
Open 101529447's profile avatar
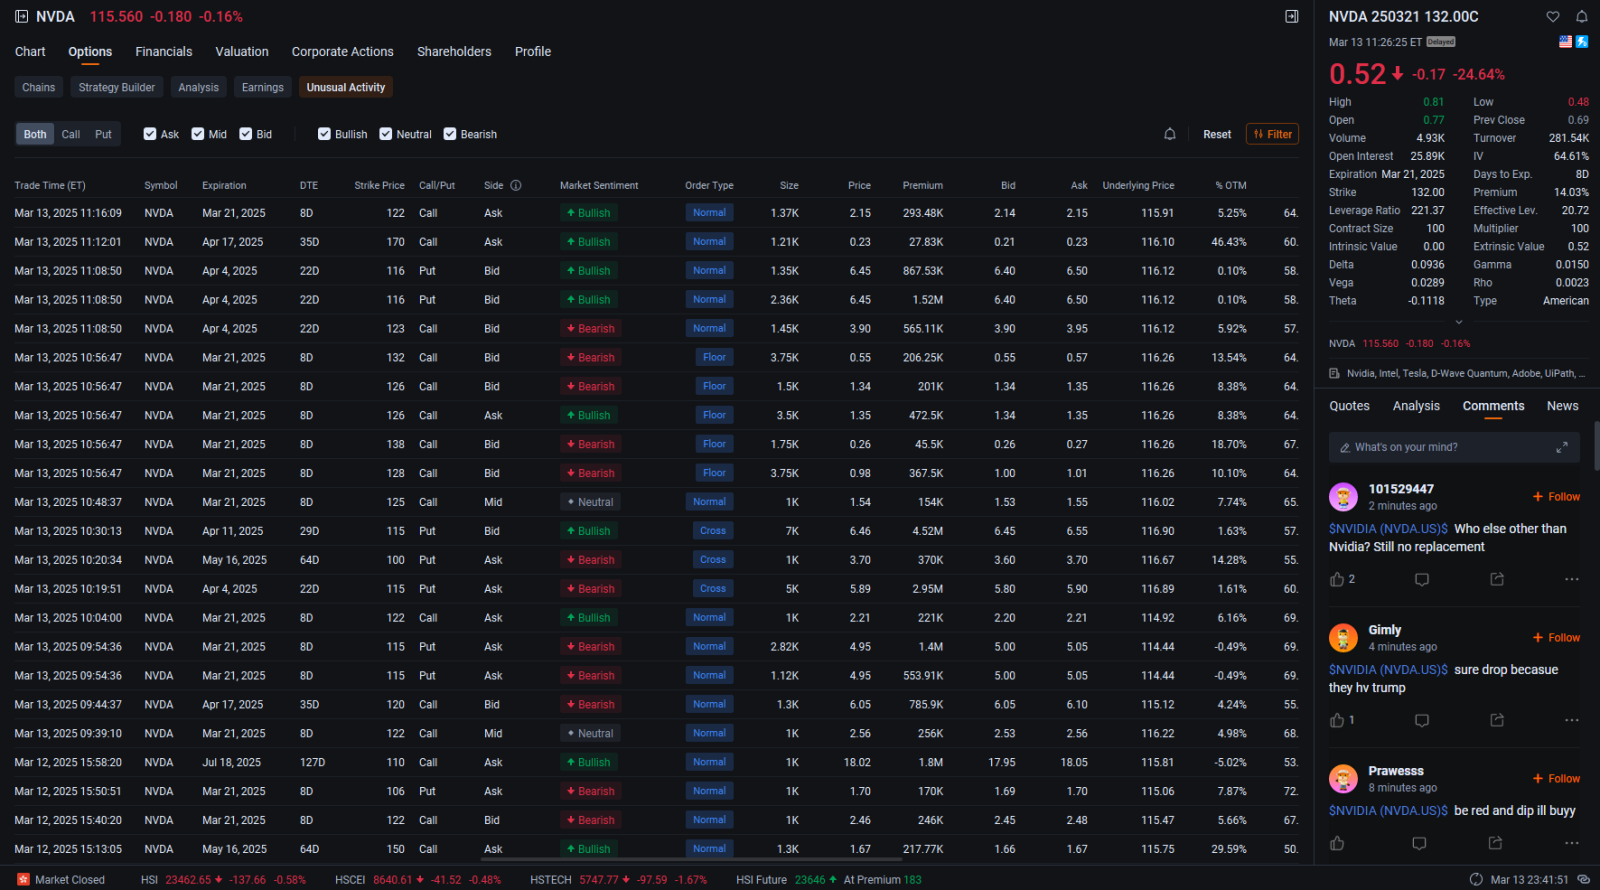(1343, 496)
